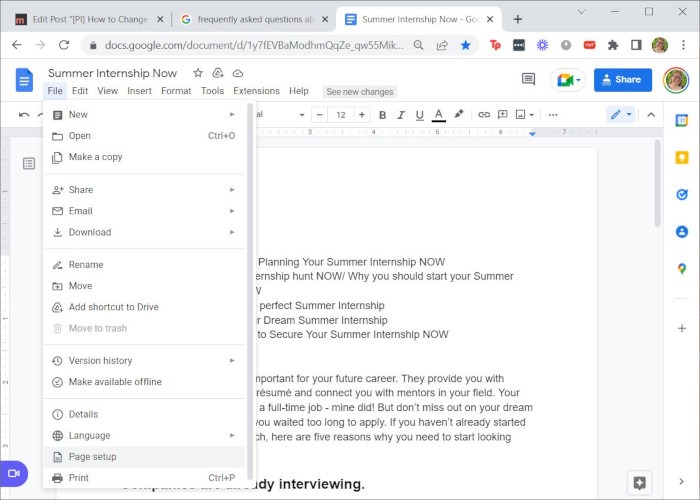Open a new browser tab
Viewport: 700px width, 500px height.
coord(517,19)
